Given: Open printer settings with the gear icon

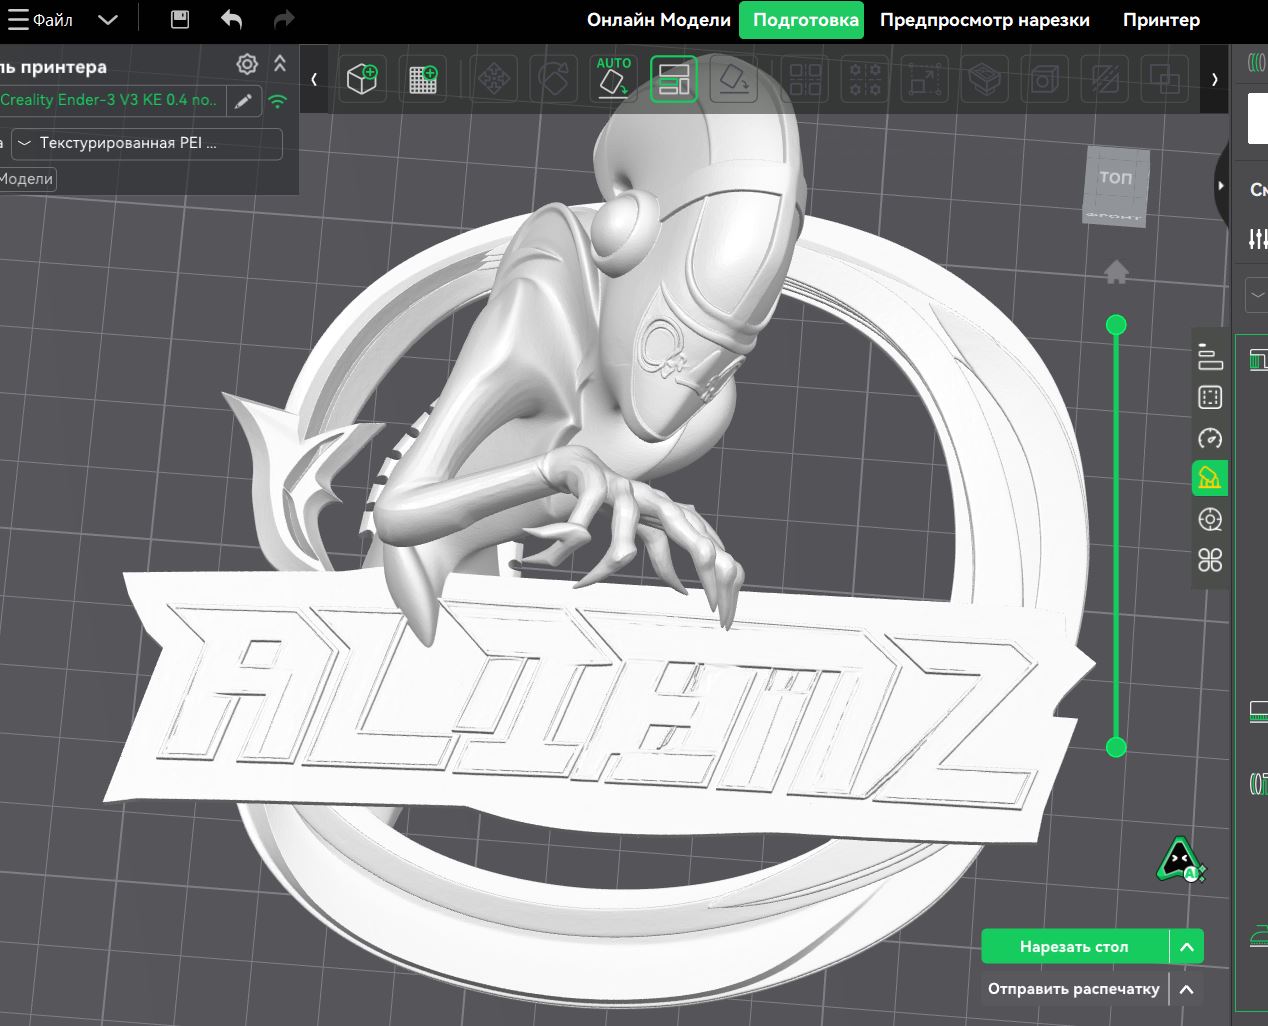Looking at the screenshot, I should [247, 65].
